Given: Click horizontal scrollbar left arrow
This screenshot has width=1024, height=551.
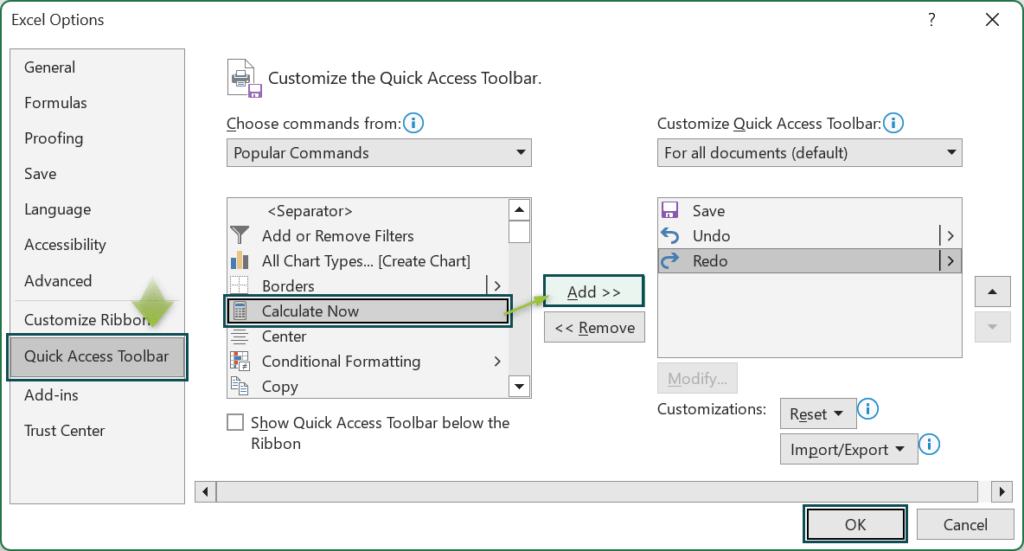Looking at the screenshot, I should pyautogui.click(x=206, y=492).
